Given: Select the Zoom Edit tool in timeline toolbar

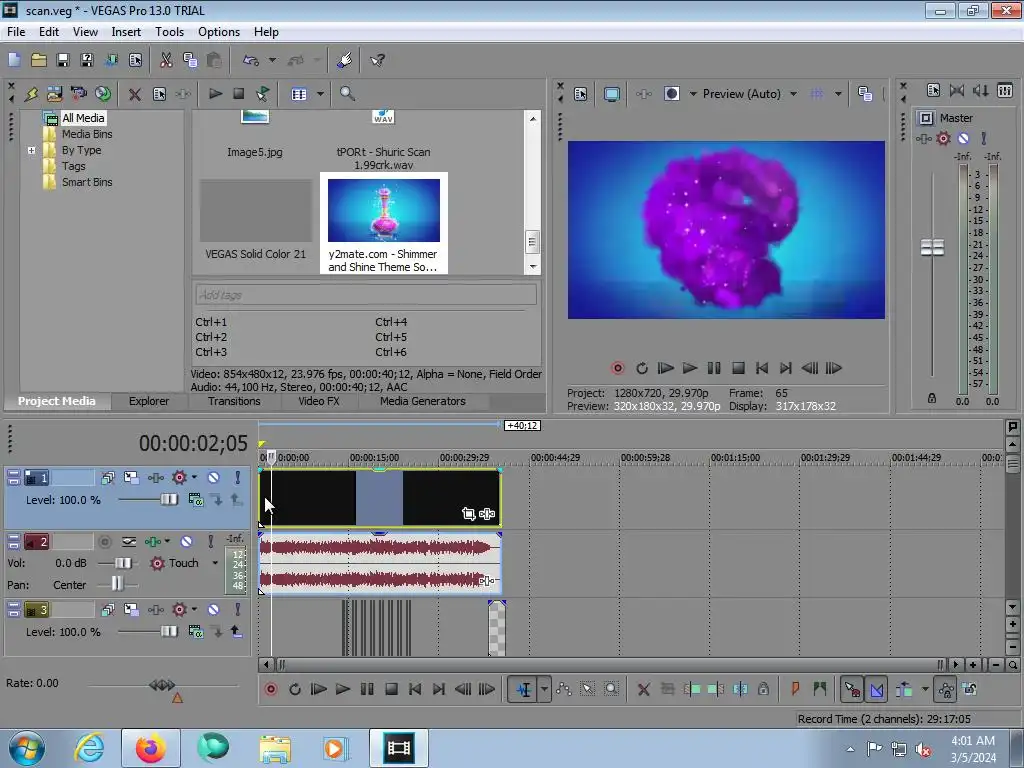Looking at the screenshot, I should click(x=611, y=689).
